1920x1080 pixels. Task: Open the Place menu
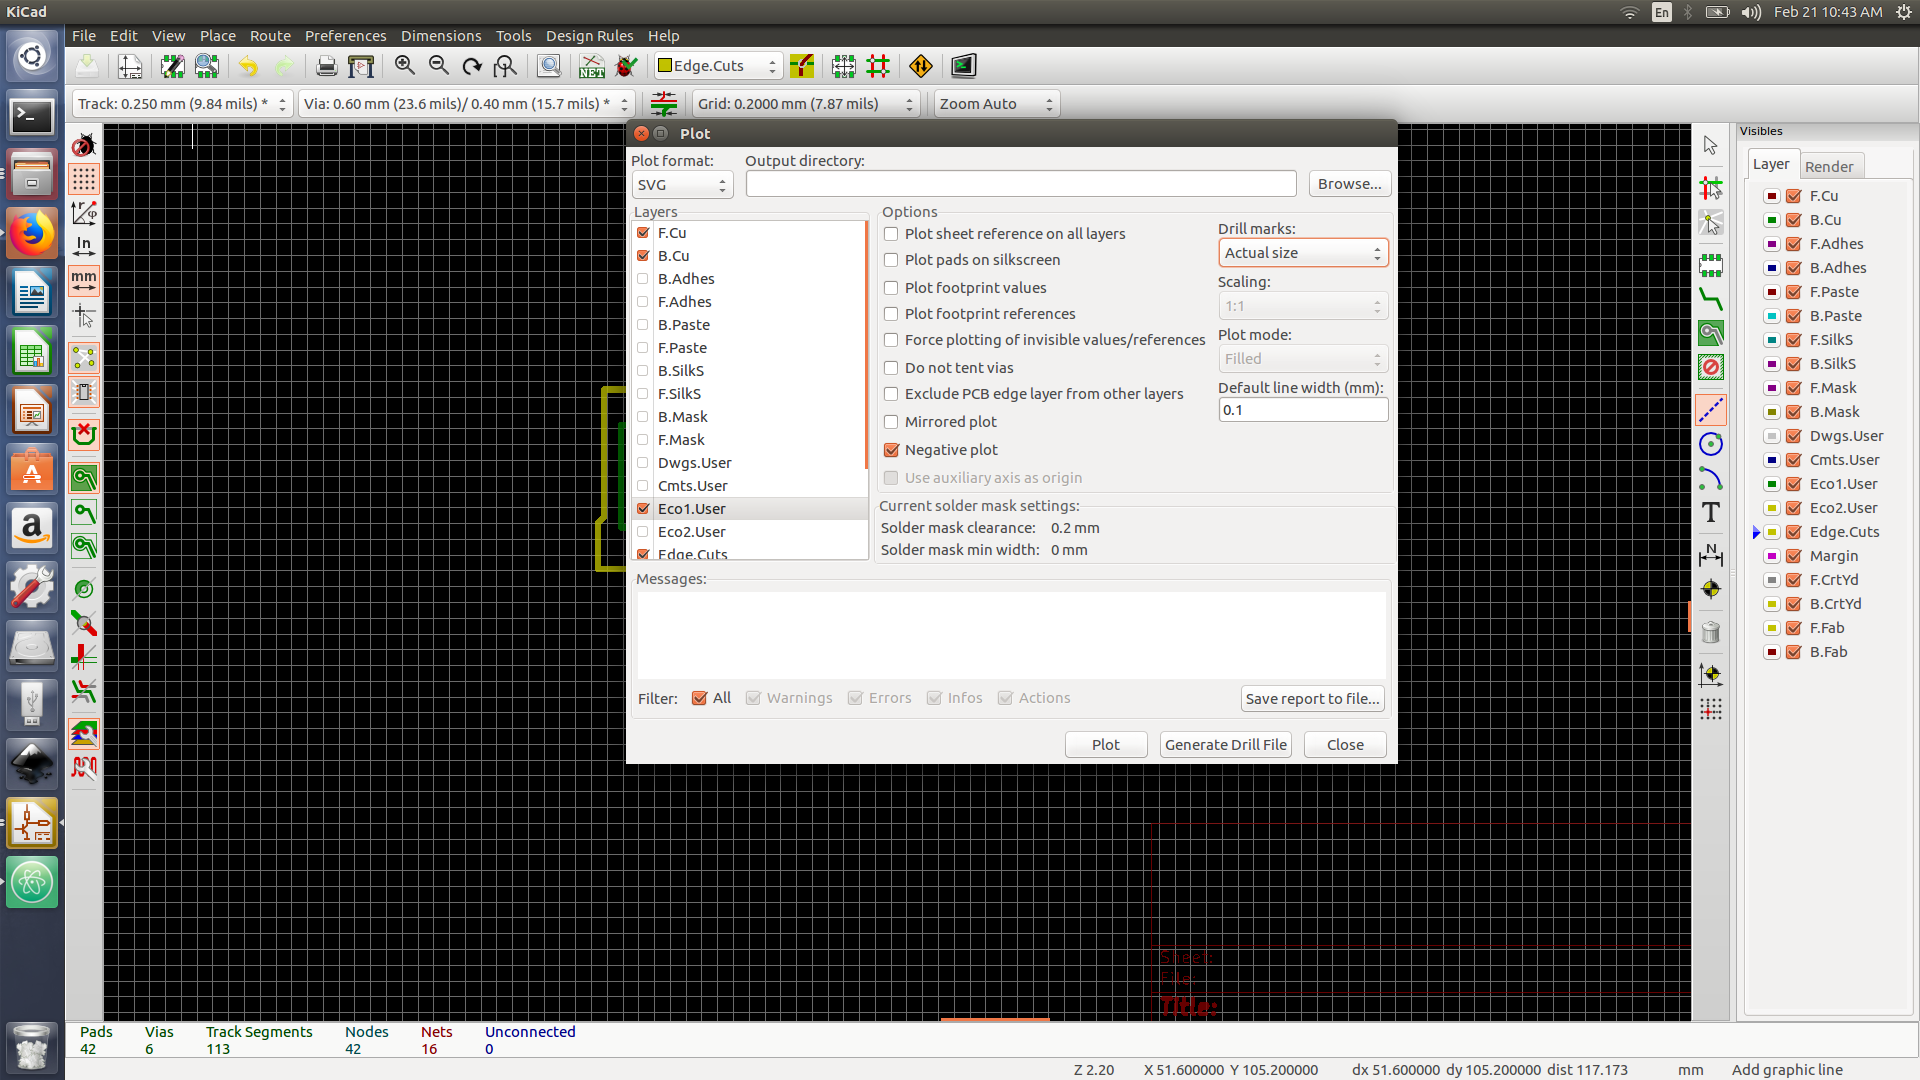click(x=218, y=36)
